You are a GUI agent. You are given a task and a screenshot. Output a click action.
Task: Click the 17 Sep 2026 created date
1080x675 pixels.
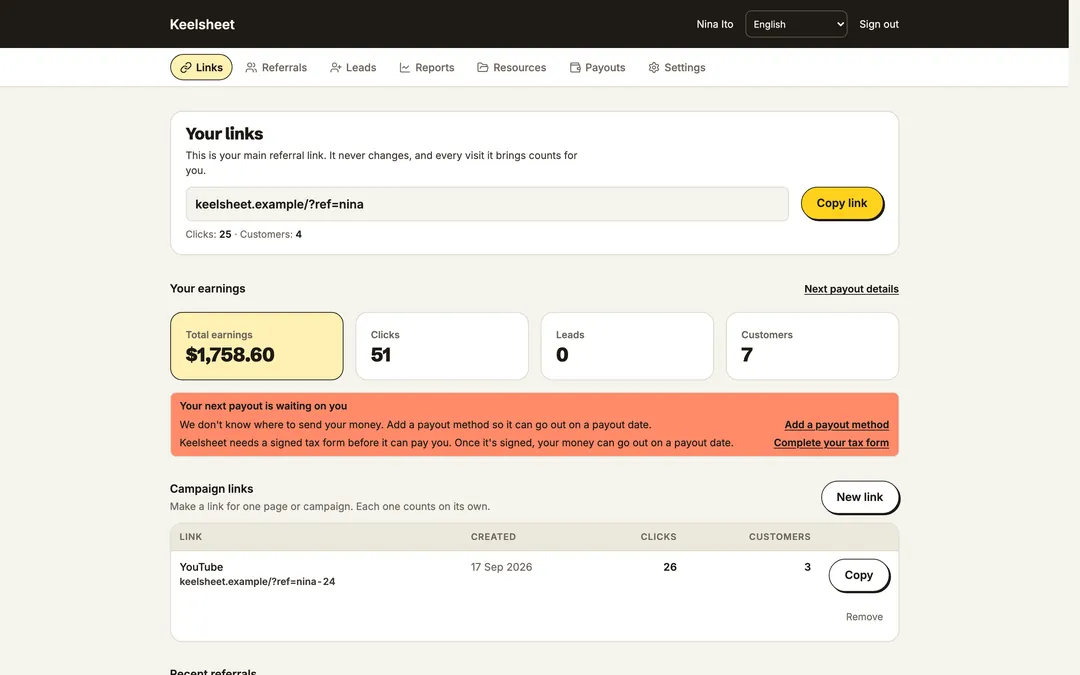(501, 567)
